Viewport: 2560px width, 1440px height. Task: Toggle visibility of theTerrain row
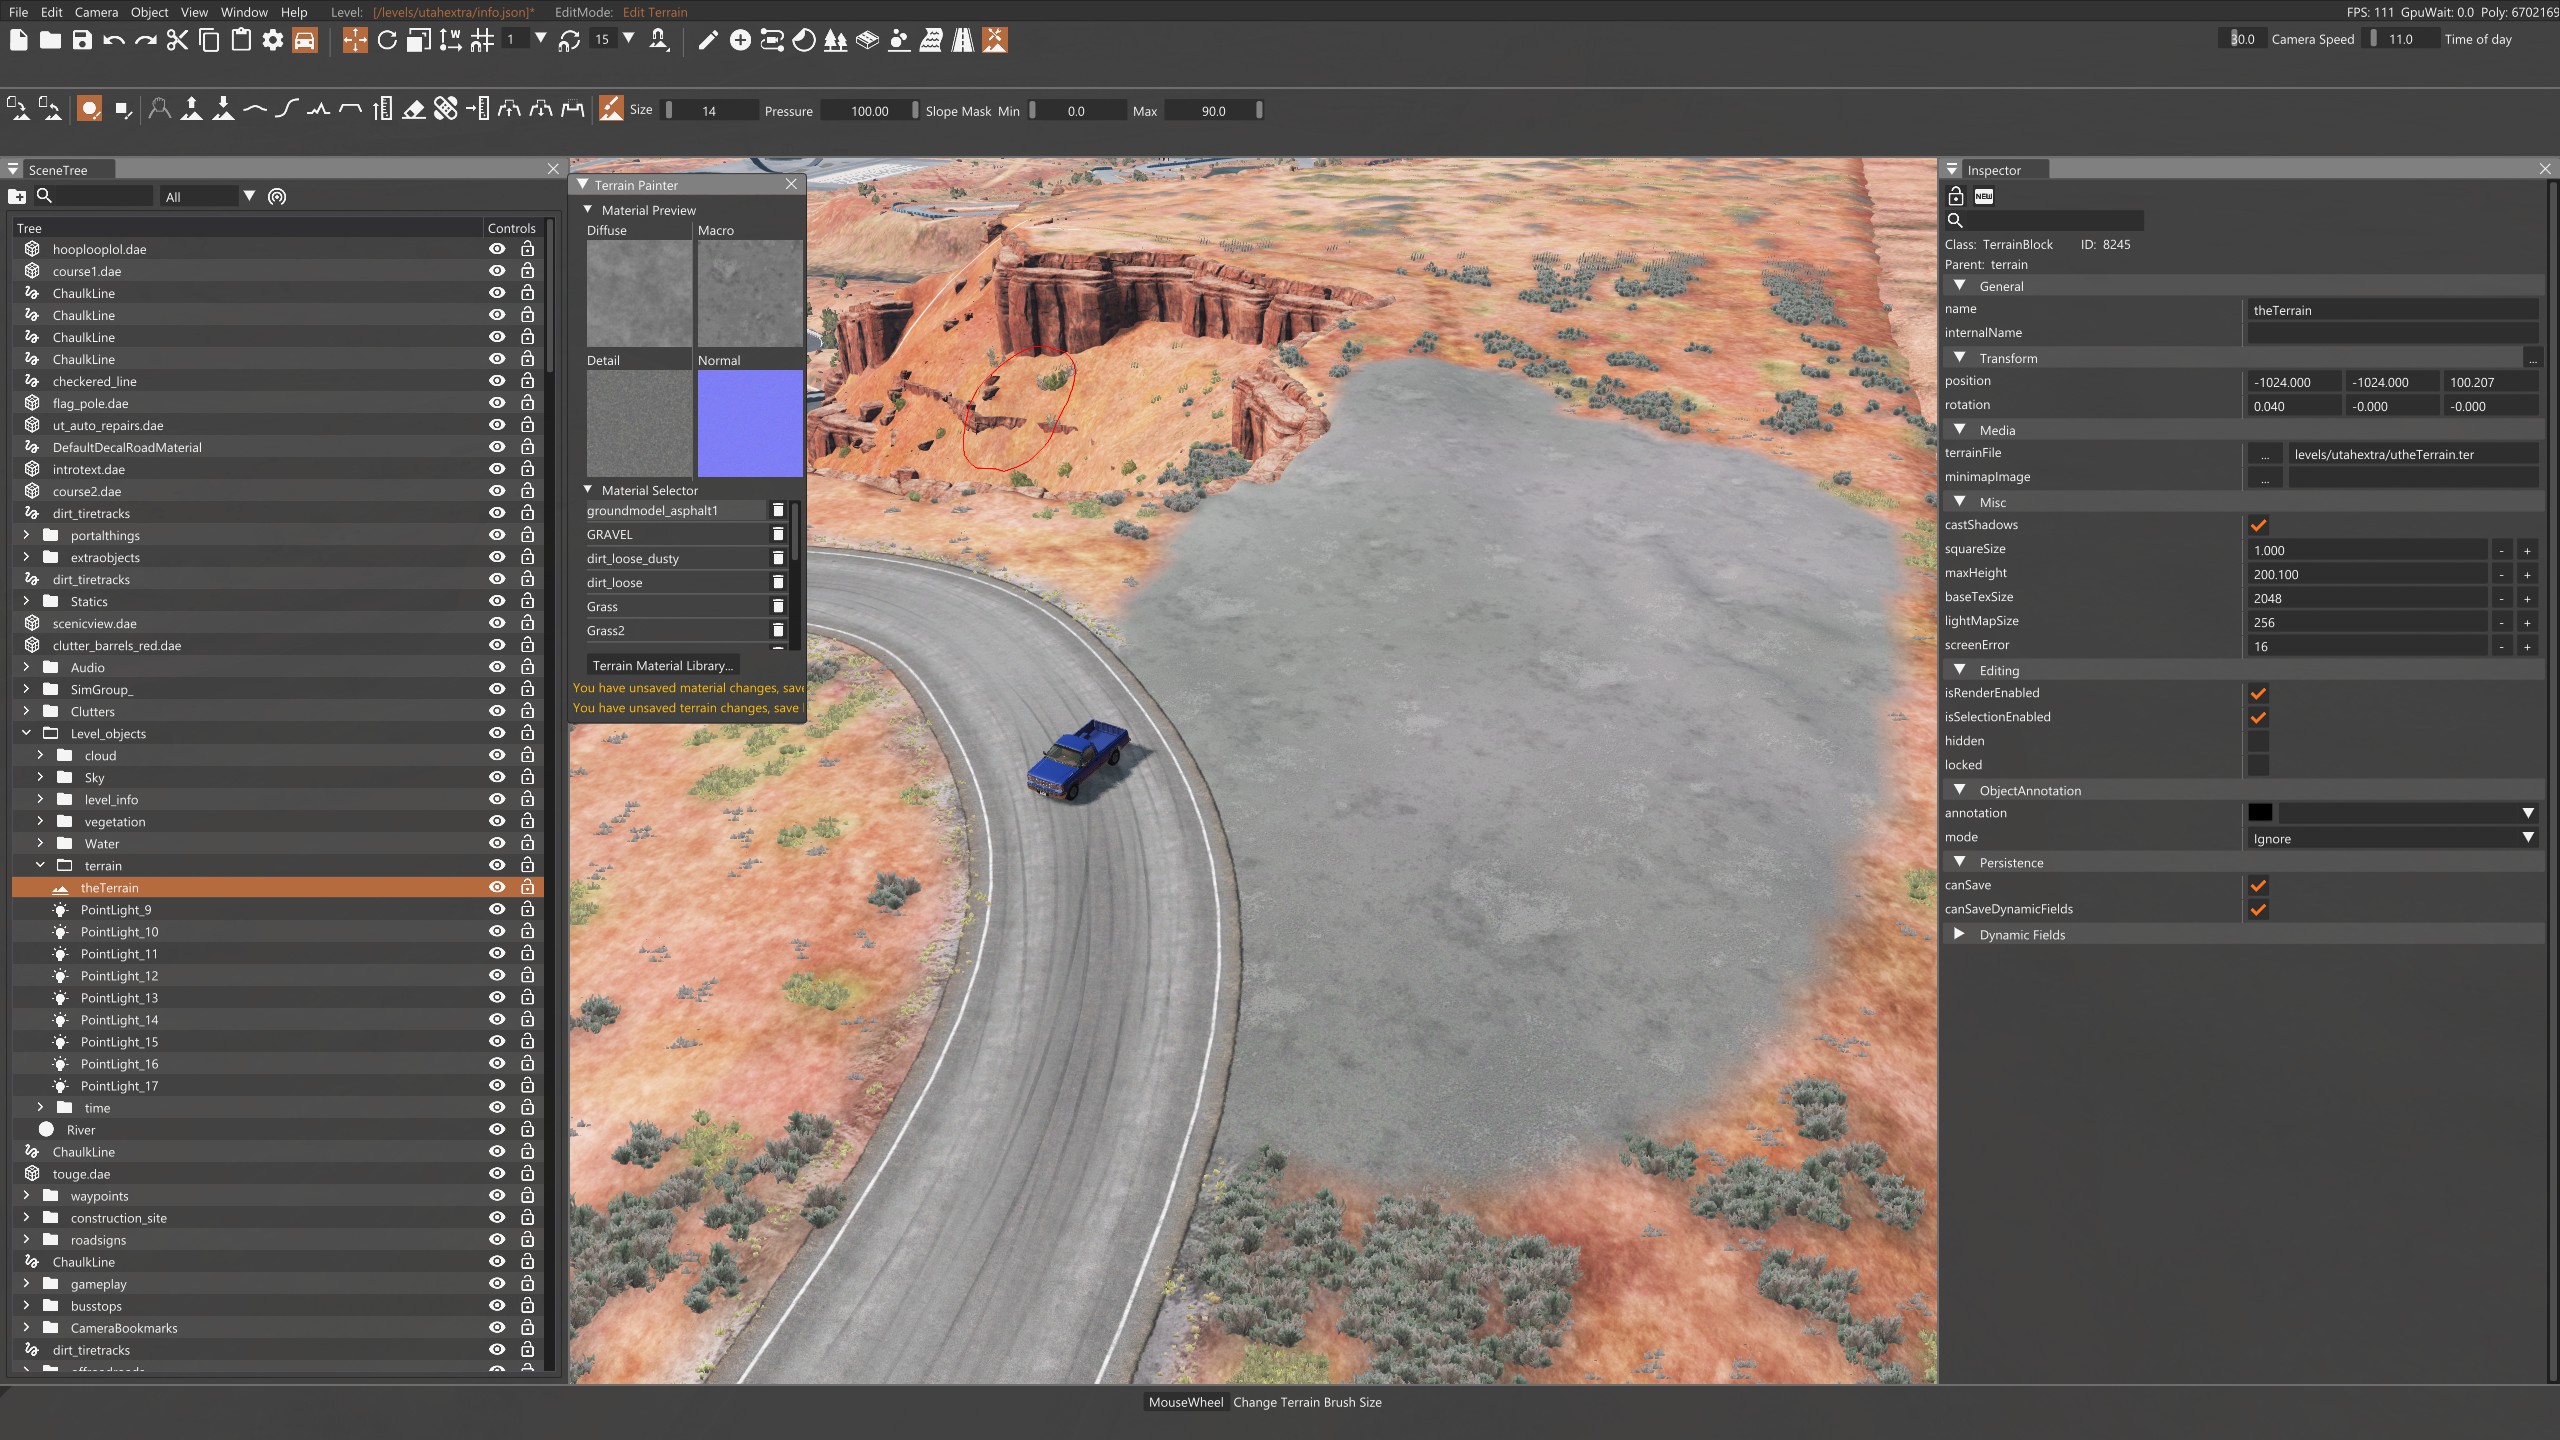[497, 887]
